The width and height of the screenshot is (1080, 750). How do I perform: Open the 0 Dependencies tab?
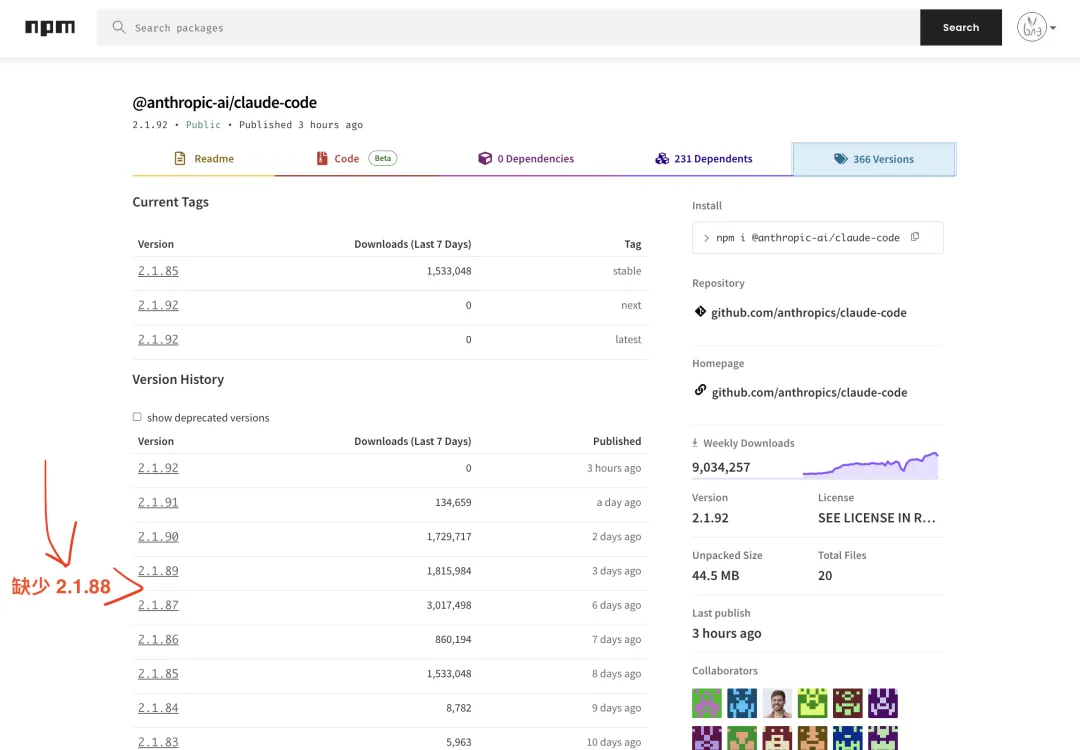(526, 158)
